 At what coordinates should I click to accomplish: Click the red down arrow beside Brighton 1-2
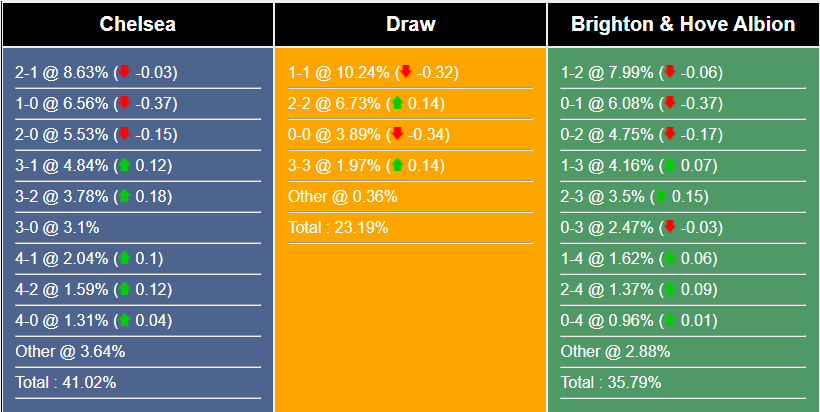(670, 72)
